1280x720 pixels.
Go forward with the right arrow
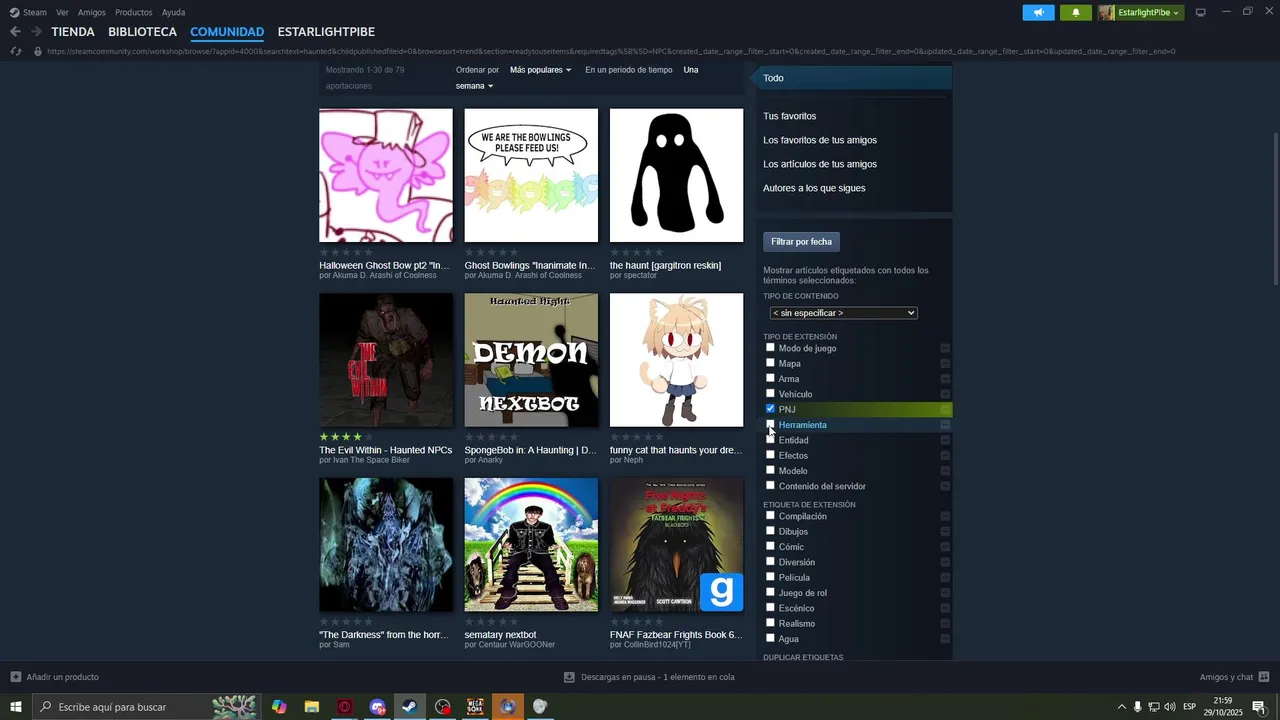coord(36,32)
